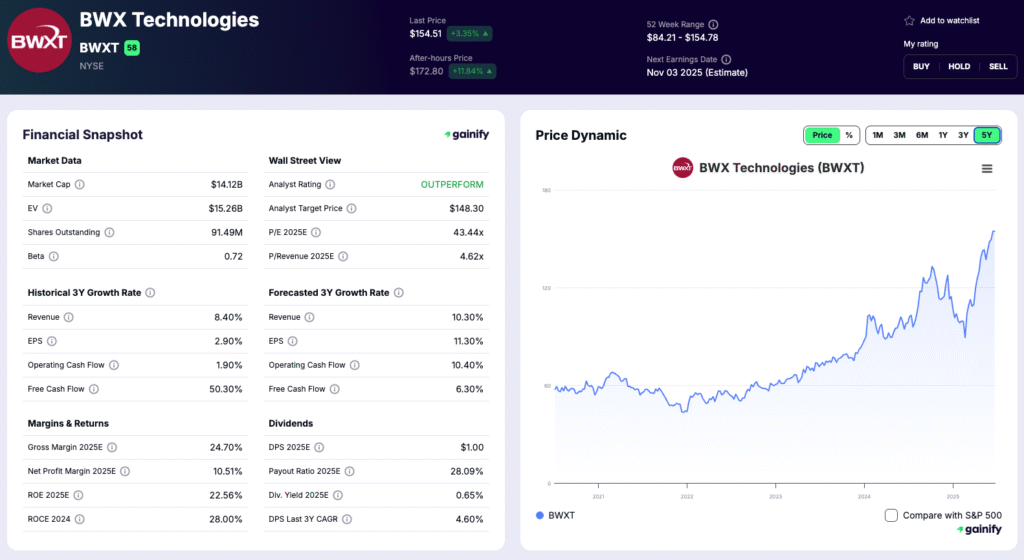Click info icon next to Analyst Rating
This screenshot has height=560, width=1024.
(x=330, y=185)
